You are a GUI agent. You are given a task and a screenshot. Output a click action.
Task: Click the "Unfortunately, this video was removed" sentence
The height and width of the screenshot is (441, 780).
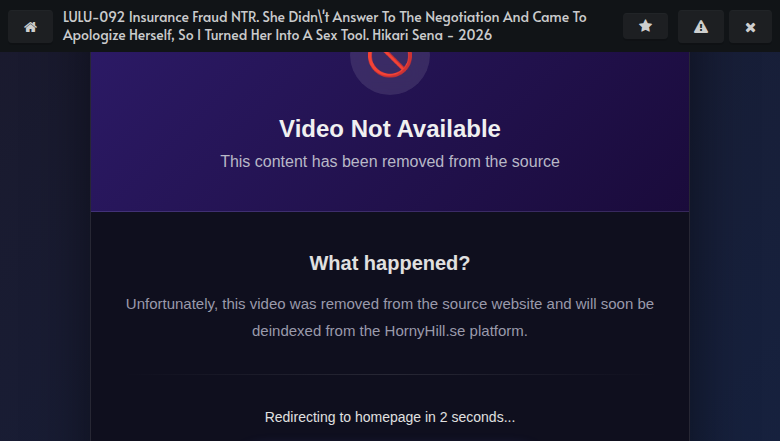click(x=390, y=317)
